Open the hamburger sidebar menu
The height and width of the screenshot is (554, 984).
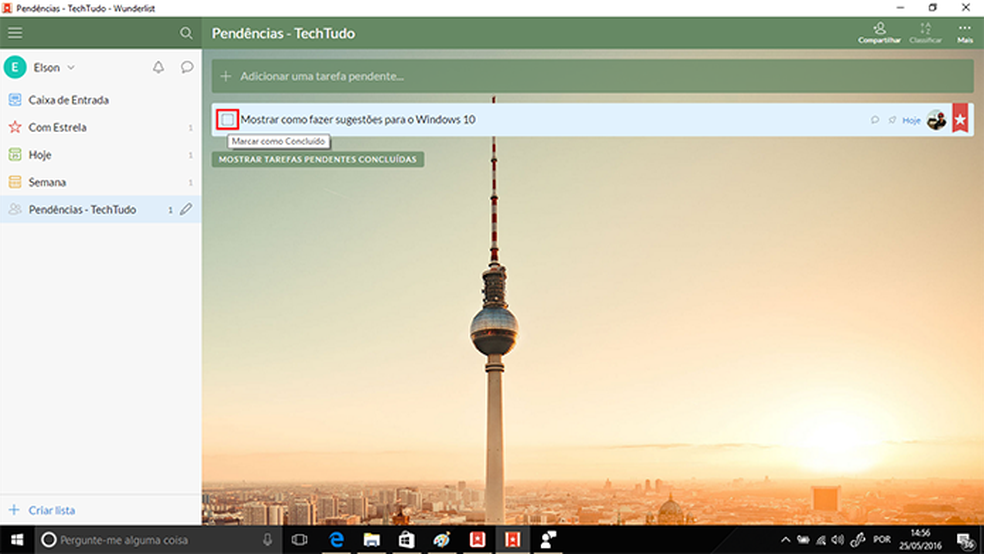point(15,33)
